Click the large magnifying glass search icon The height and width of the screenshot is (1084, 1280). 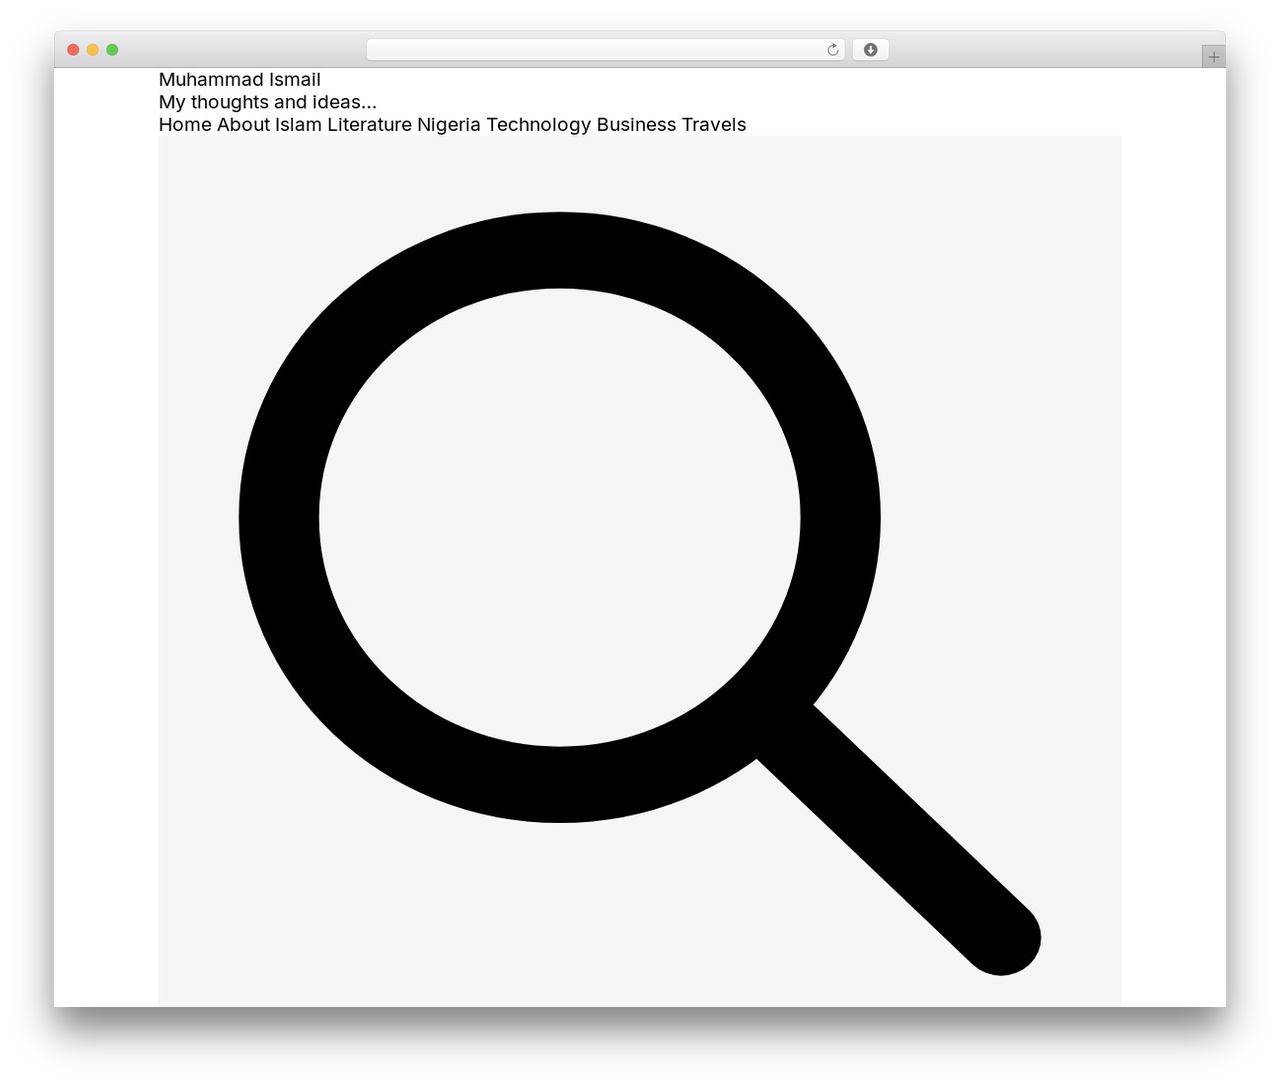pyautogui.click(x=640, y=593)
